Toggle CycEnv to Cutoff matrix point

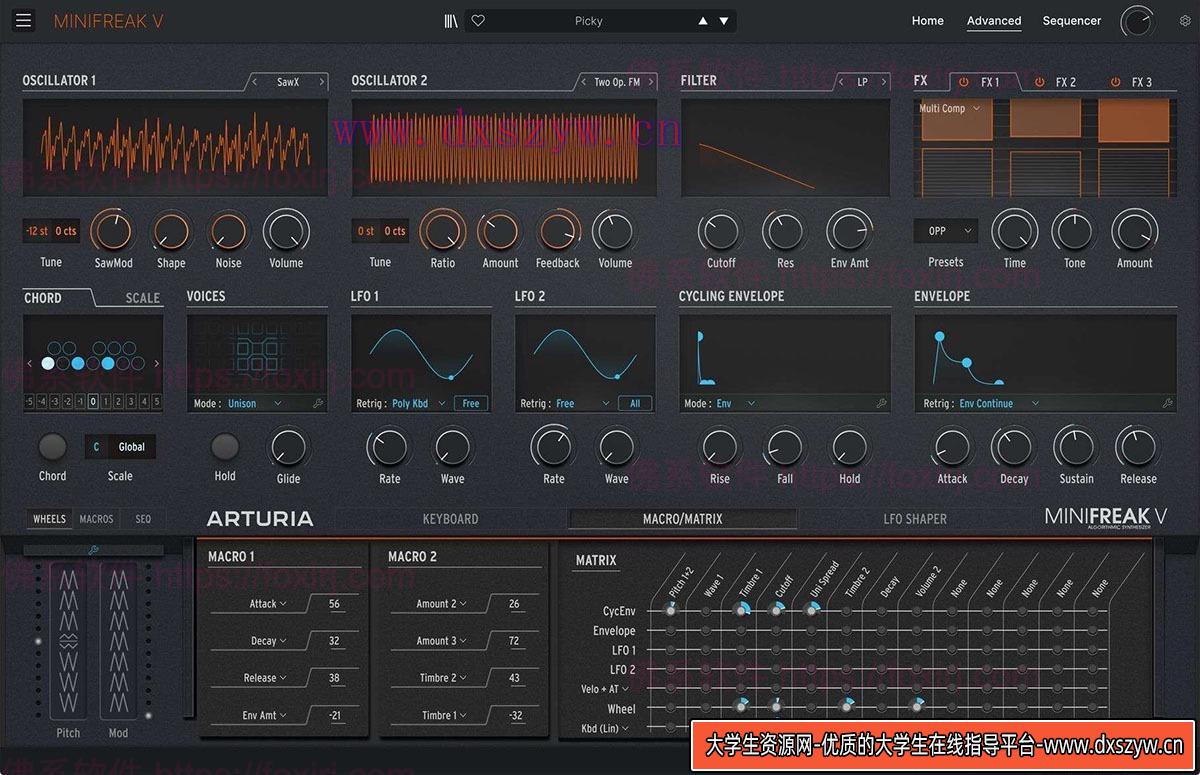click(x=776, y=610)
